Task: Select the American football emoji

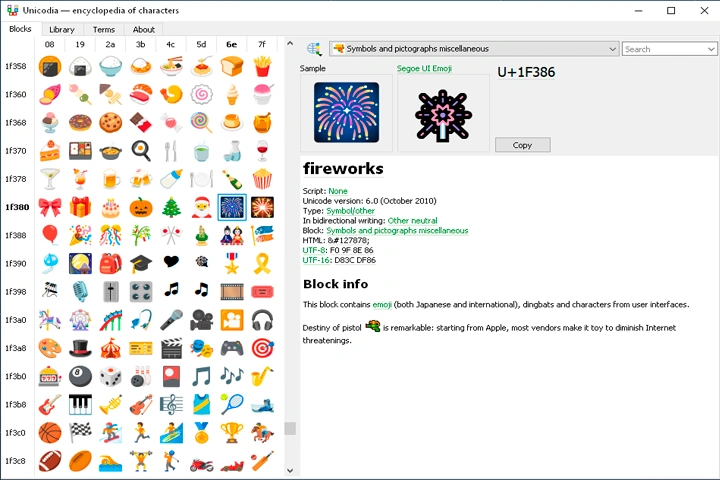Action: [50, 461]
